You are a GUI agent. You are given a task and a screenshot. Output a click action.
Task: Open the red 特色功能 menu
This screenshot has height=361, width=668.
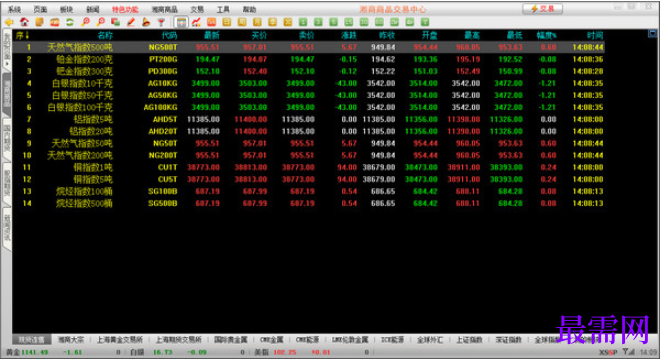(x=125, y=9)
